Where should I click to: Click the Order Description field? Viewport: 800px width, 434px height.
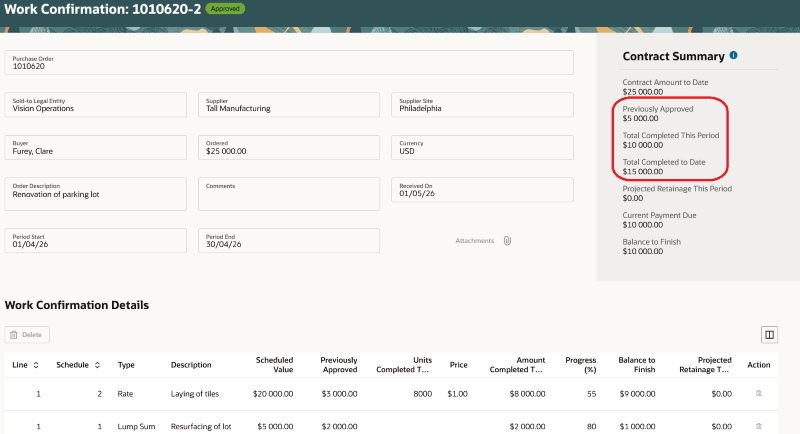95,194
